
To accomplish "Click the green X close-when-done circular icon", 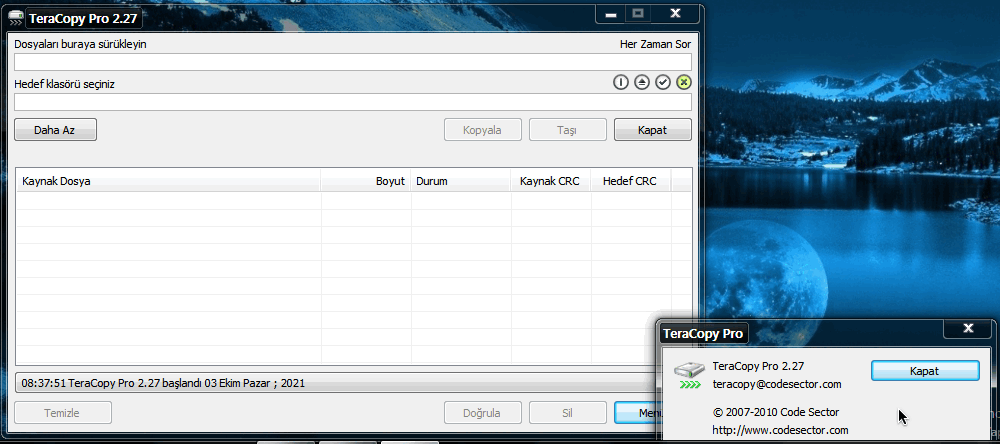I will (684, 82).
